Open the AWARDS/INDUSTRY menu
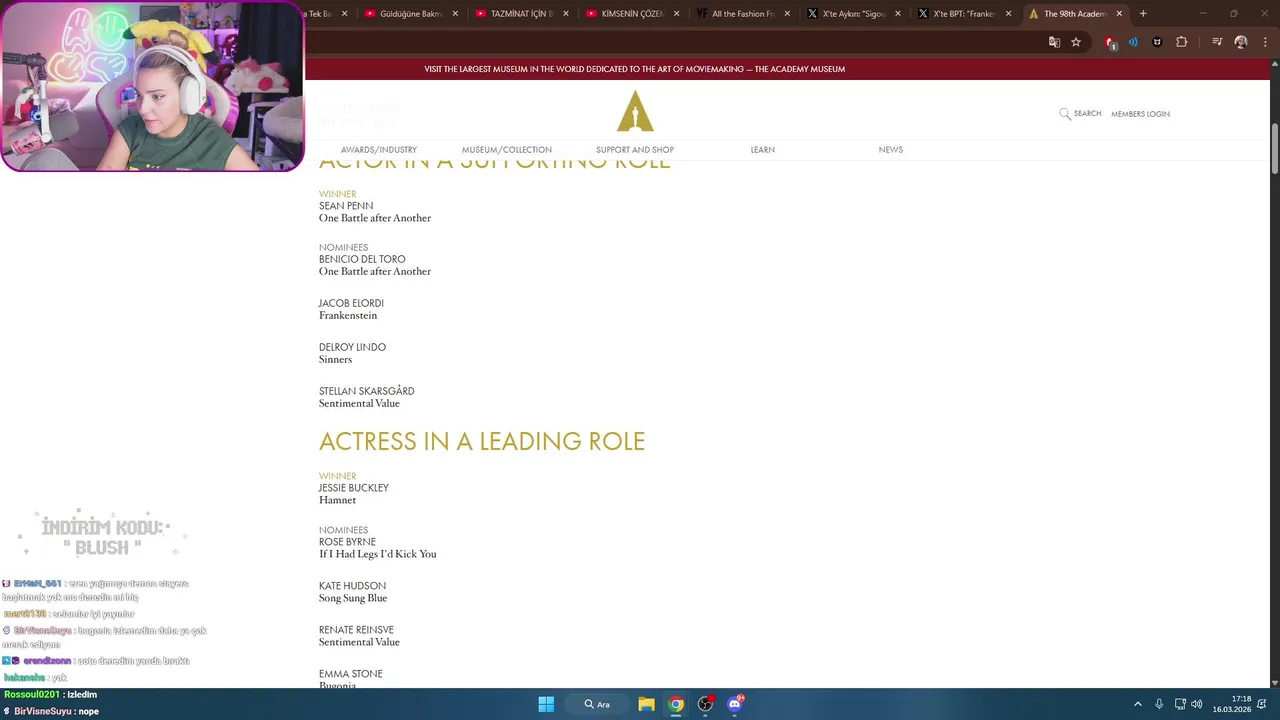 (379, 150)
